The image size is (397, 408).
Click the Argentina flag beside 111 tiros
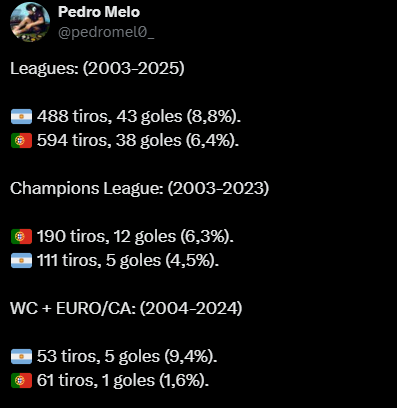tap(22, 260)
